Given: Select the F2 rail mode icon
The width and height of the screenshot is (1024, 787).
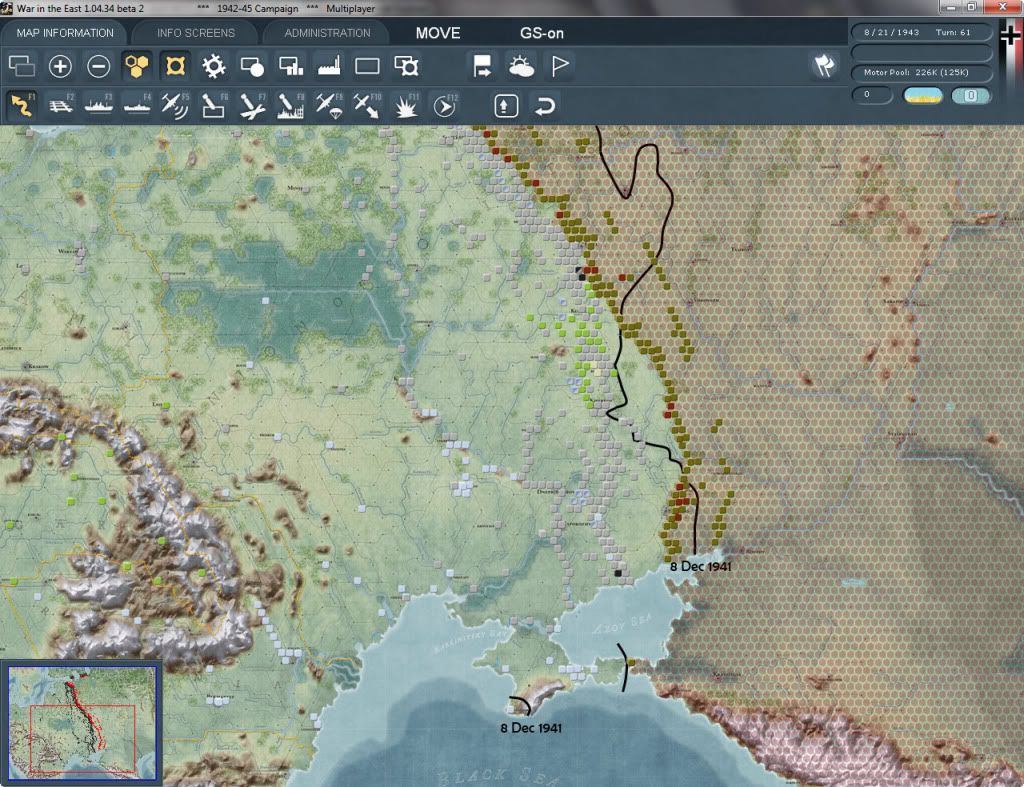Looking at the screenshot, I should tap(60, 105).
